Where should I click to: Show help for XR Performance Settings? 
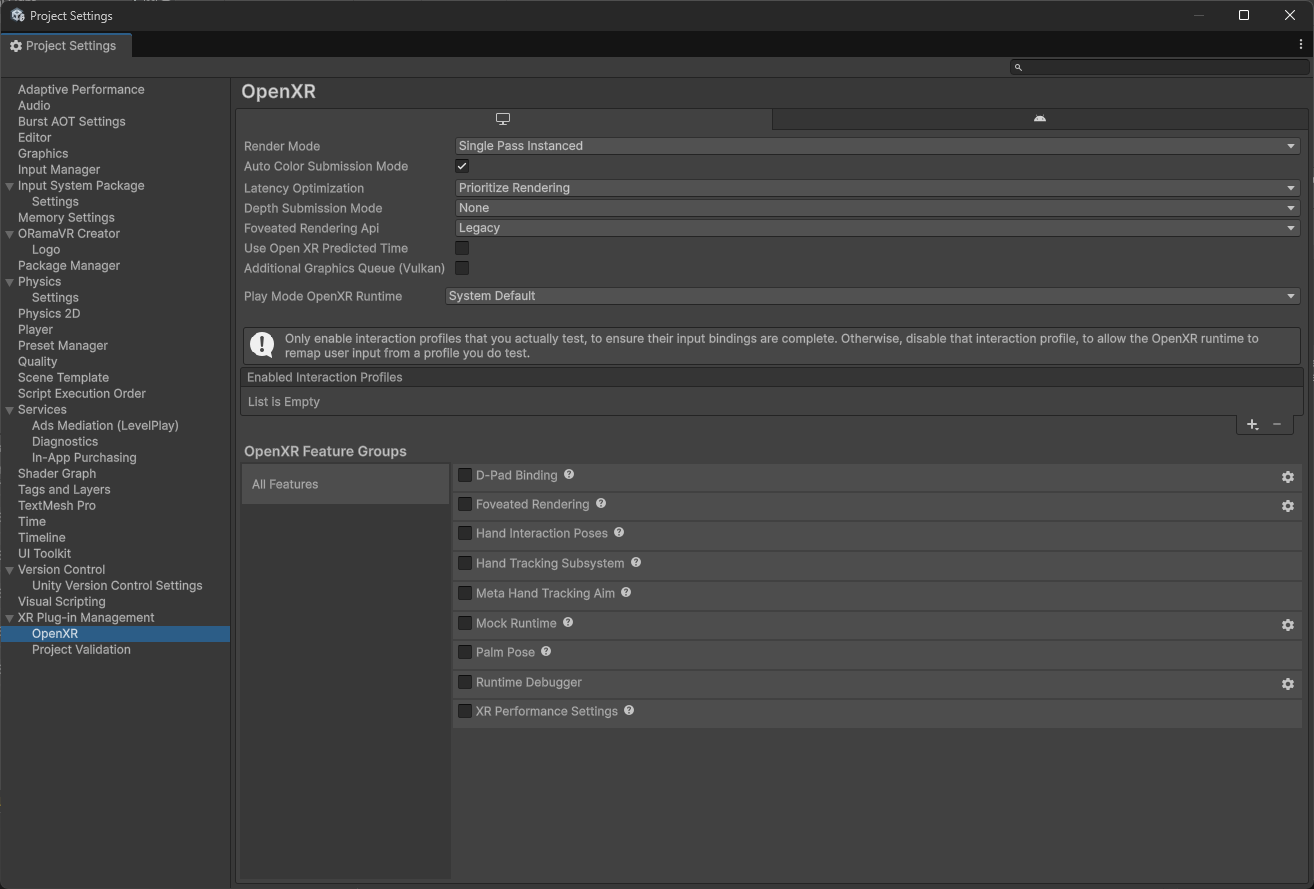point(629,710)
